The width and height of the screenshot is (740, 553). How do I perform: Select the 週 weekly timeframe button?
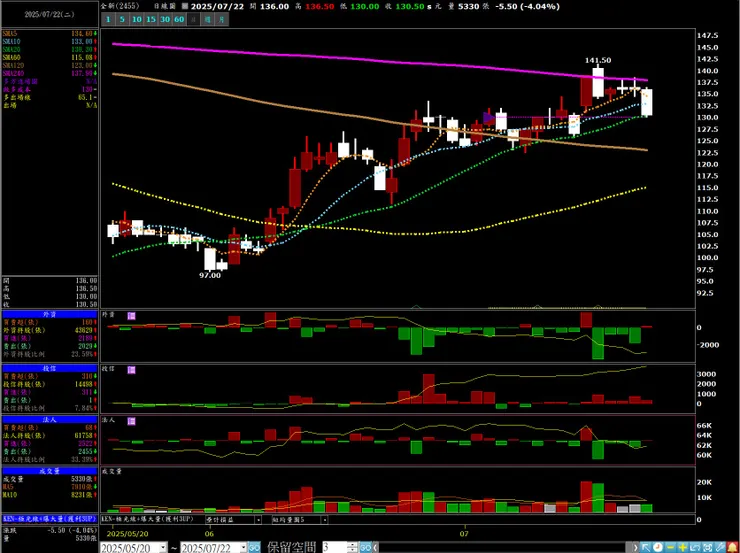pyautogui.click(x=208, y=19)
